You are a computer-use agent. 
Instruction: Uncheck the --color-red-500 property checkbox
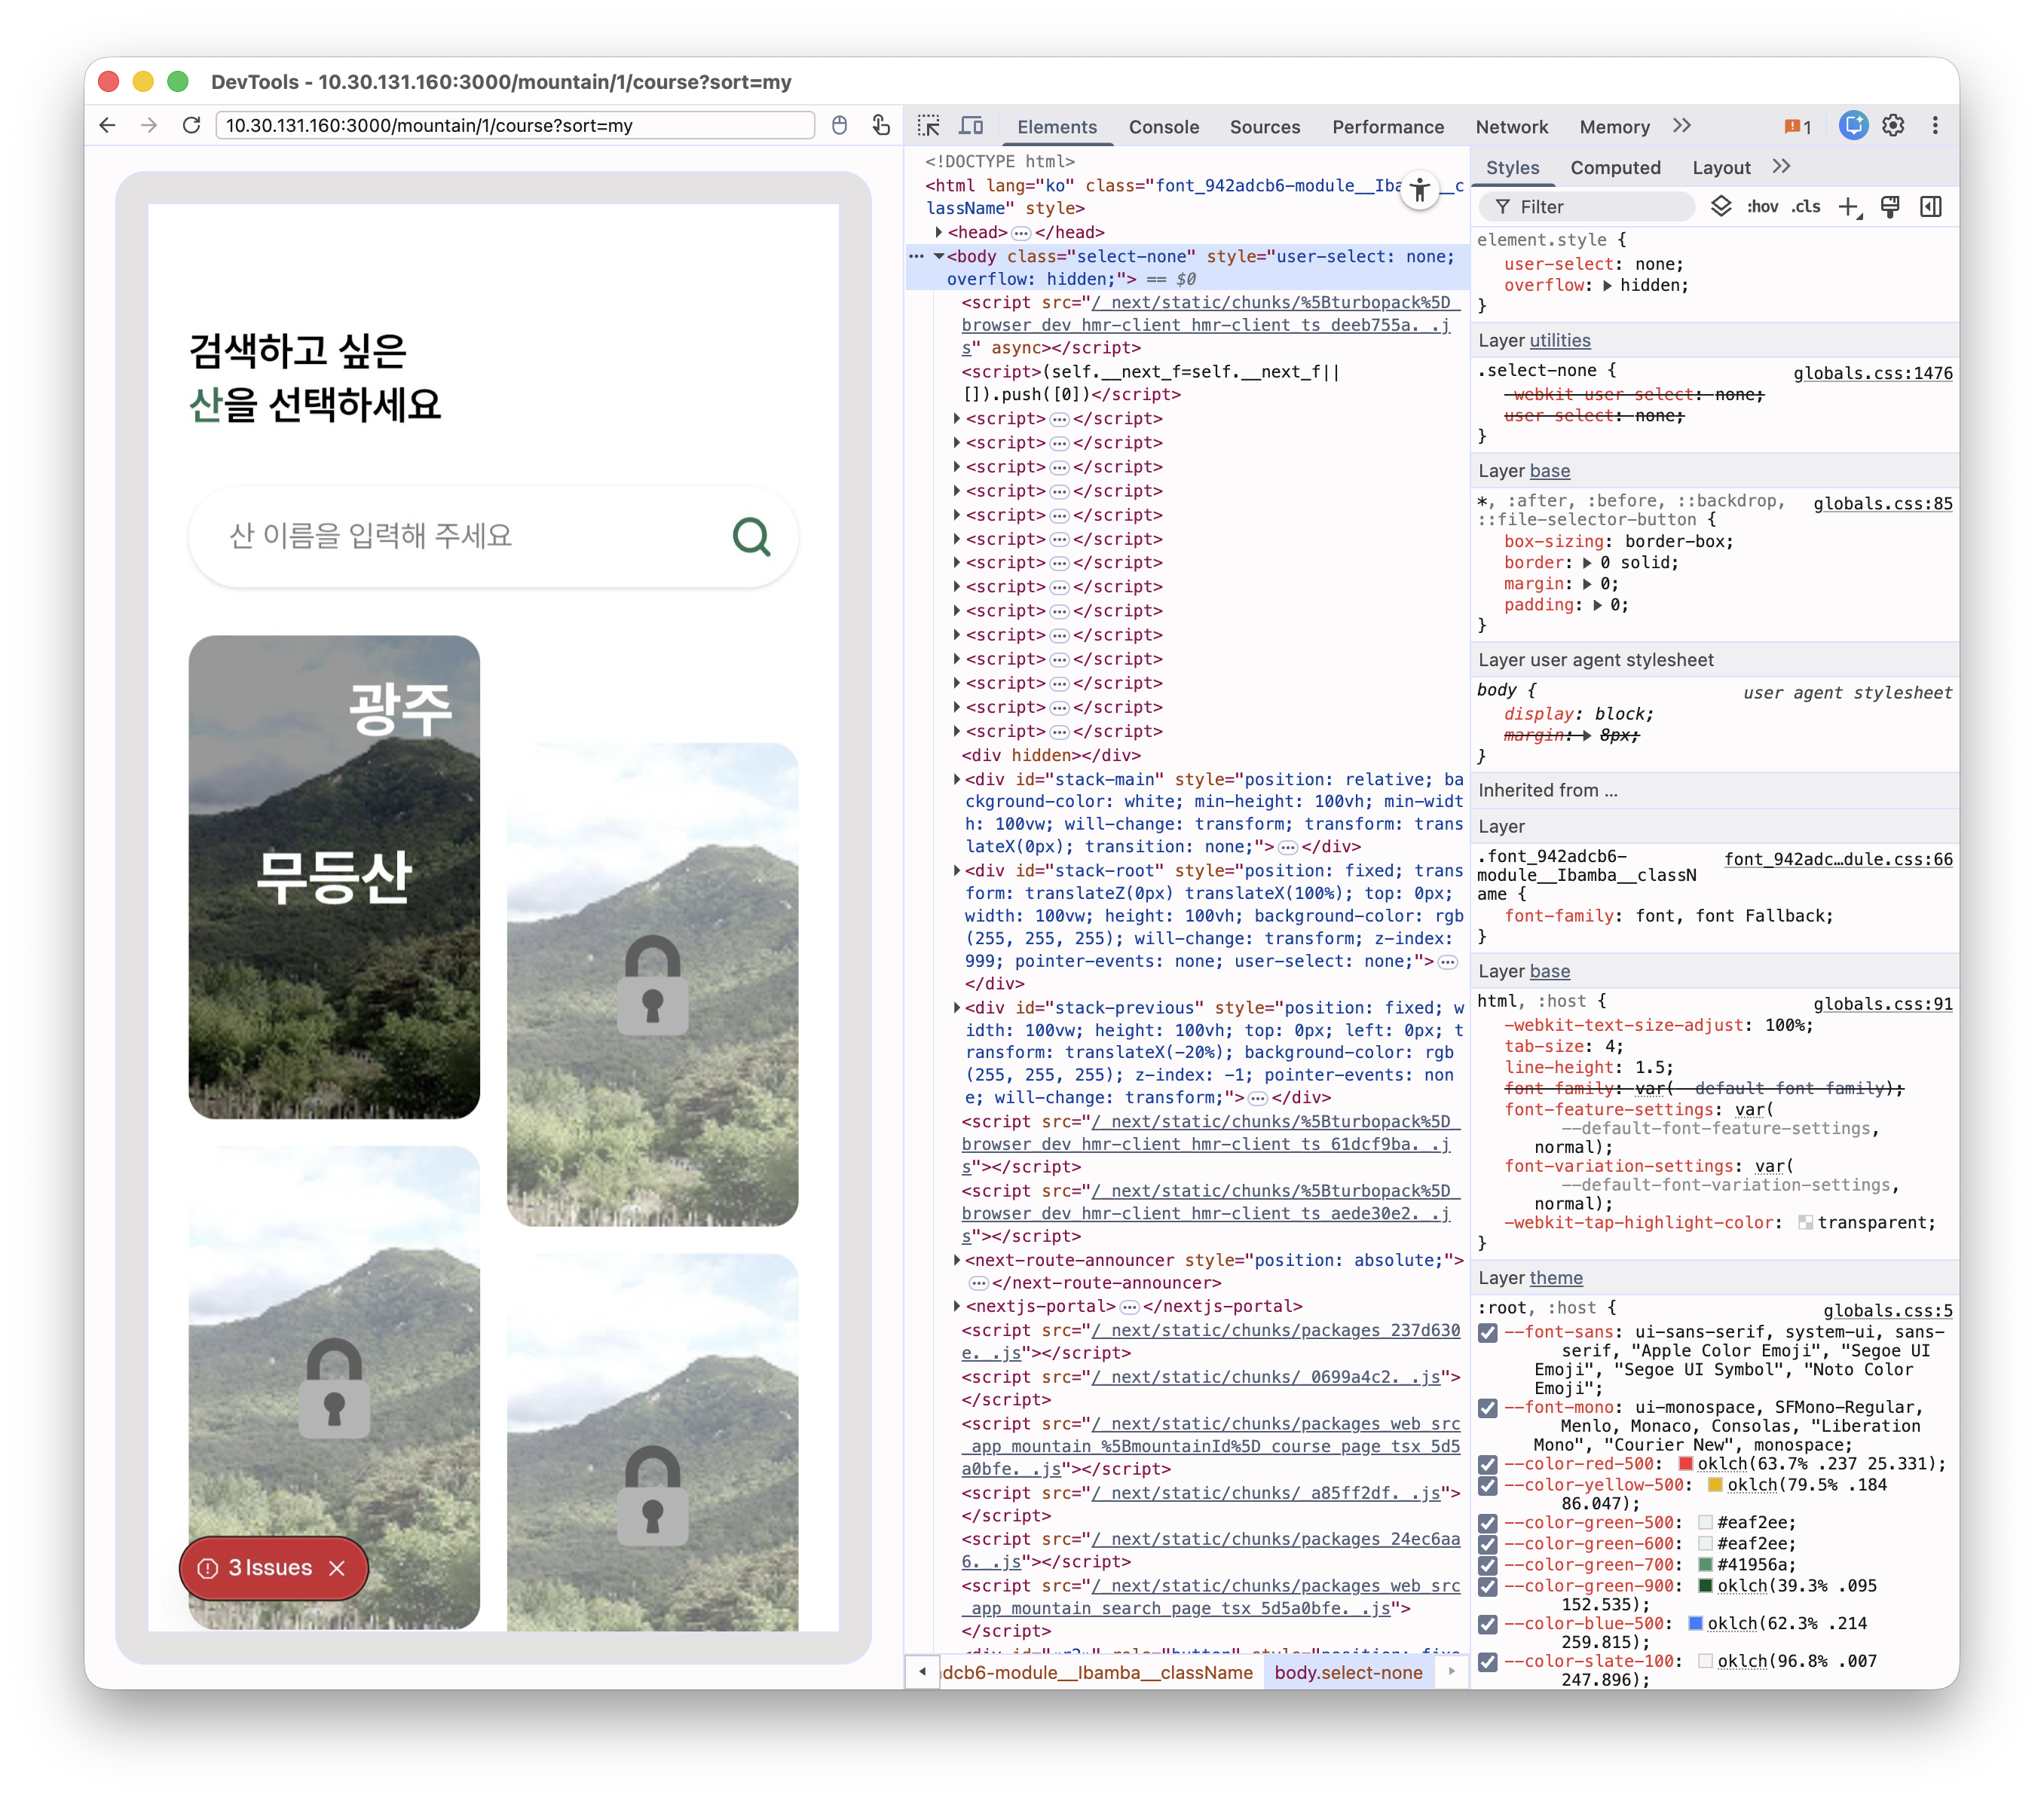click(1488, 1464)
